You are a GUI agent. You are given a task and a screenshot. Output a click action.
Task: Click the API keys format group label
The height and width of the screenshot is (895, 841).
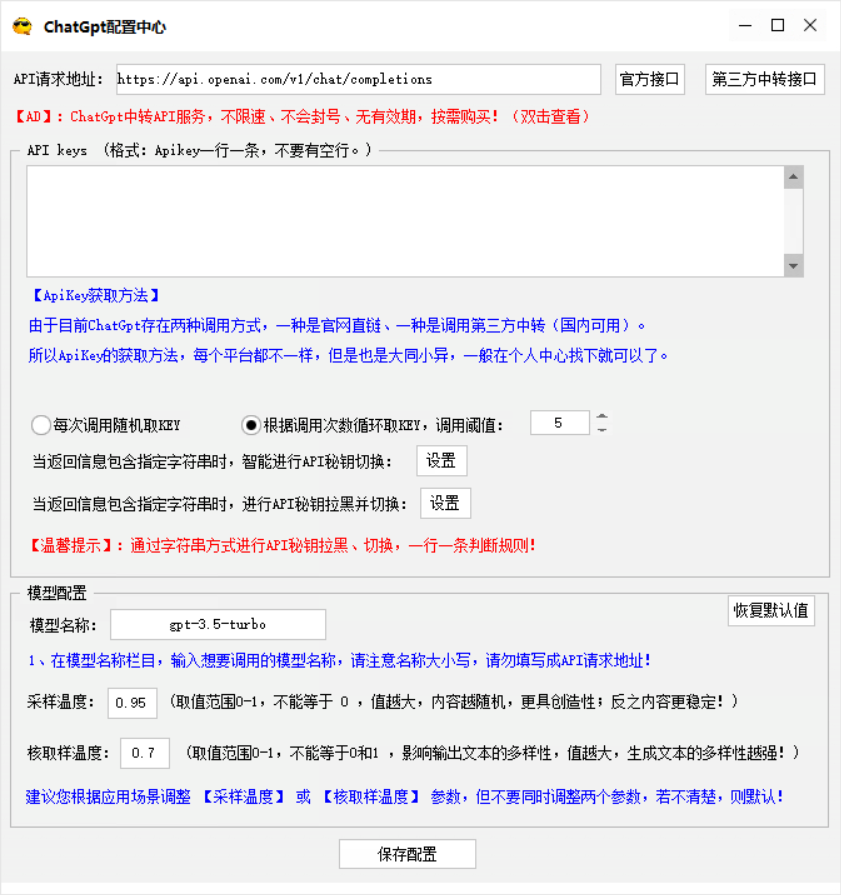[200, 151]
